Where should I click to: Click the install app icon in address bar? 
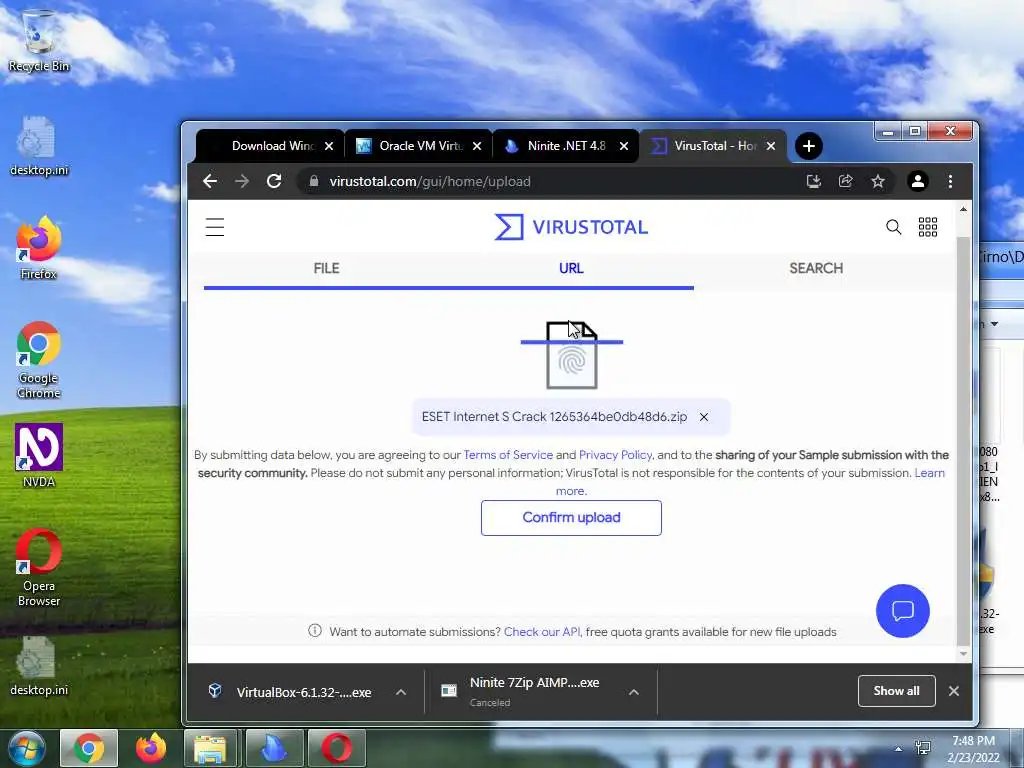pyautogui.click(x=814, y=181)
